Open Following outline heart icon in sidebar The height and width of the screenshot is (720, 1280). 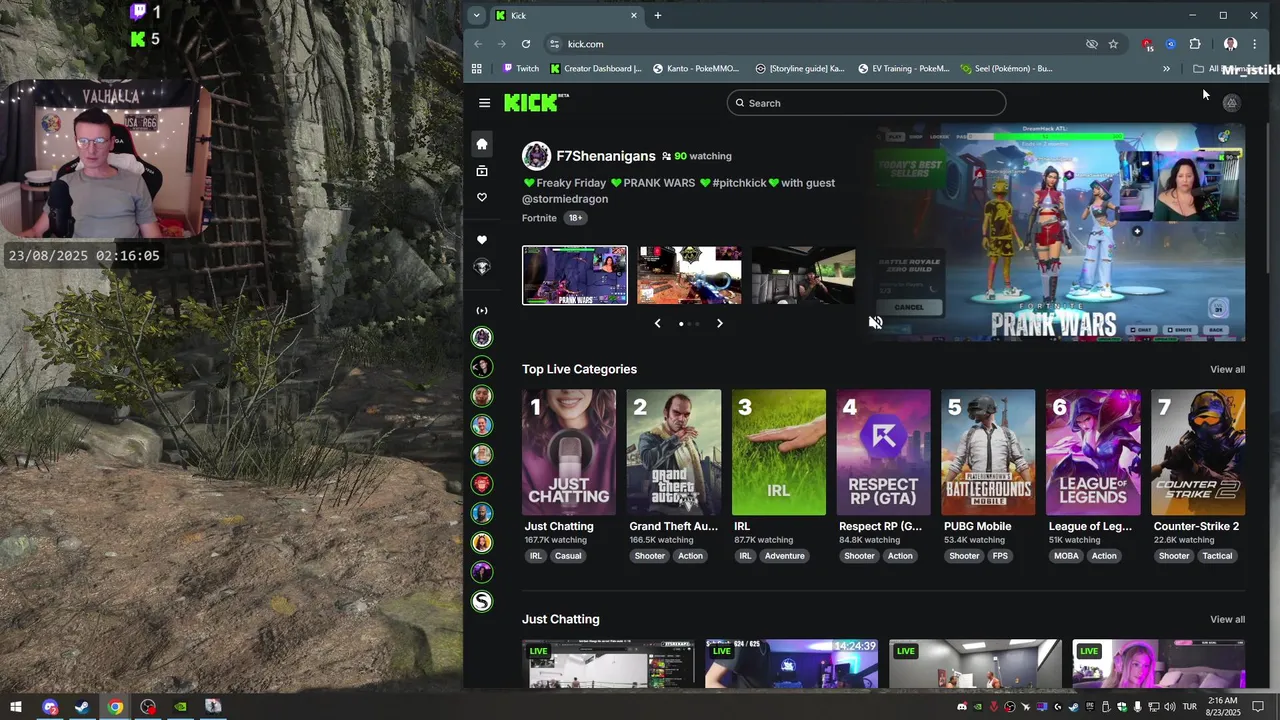point(482,198)
